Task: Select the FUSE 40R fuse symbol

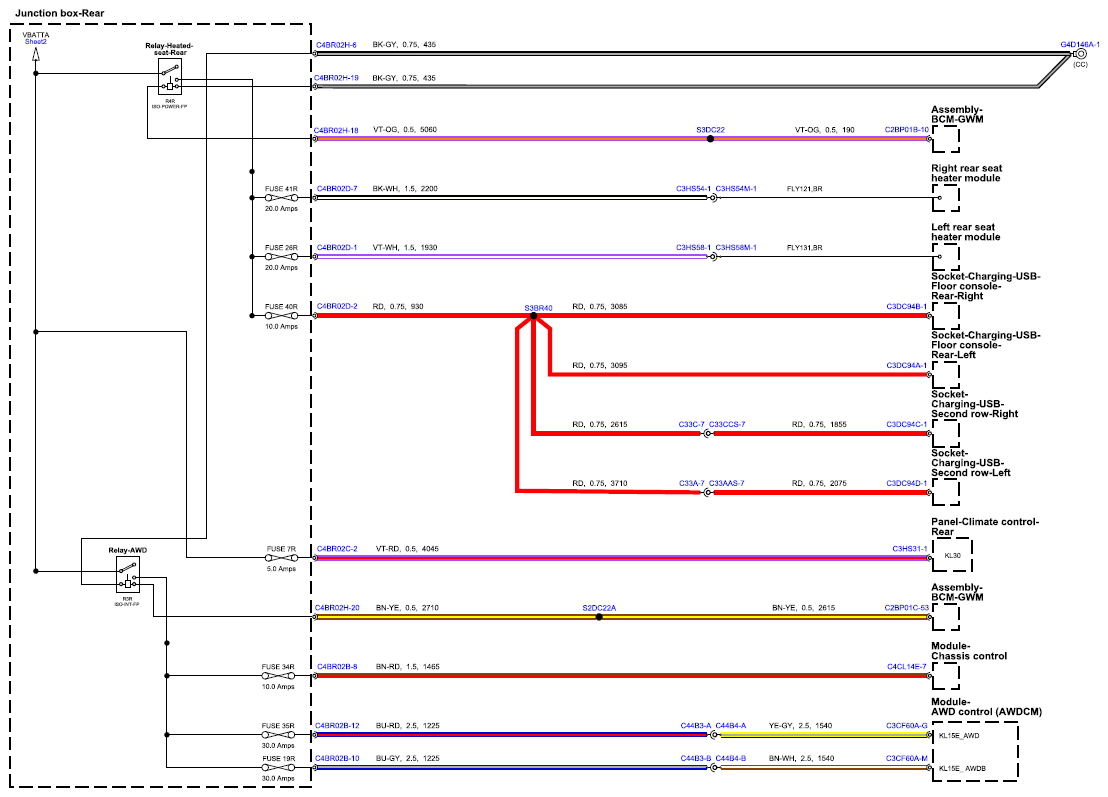Action: click(281, 316)
